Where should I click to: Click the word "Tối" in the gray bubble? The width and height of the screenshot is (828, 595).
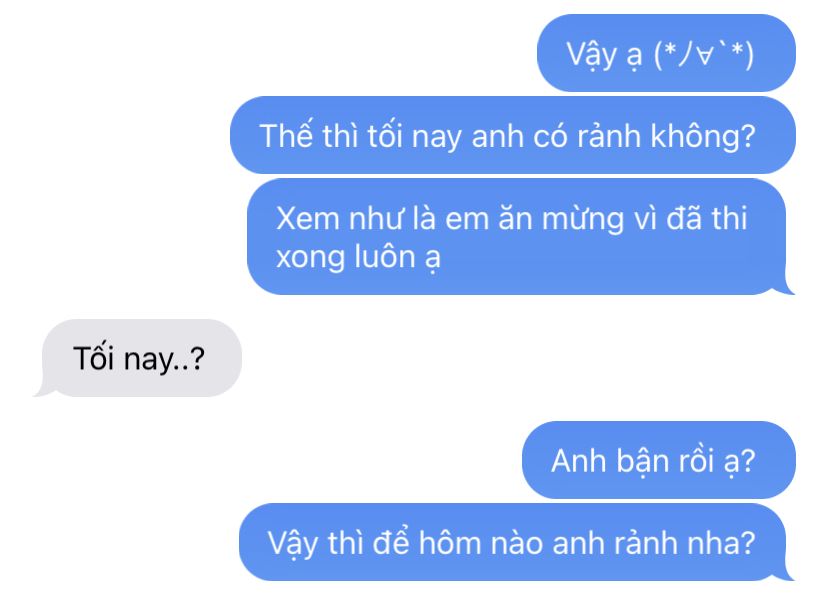tap(93, 358)
